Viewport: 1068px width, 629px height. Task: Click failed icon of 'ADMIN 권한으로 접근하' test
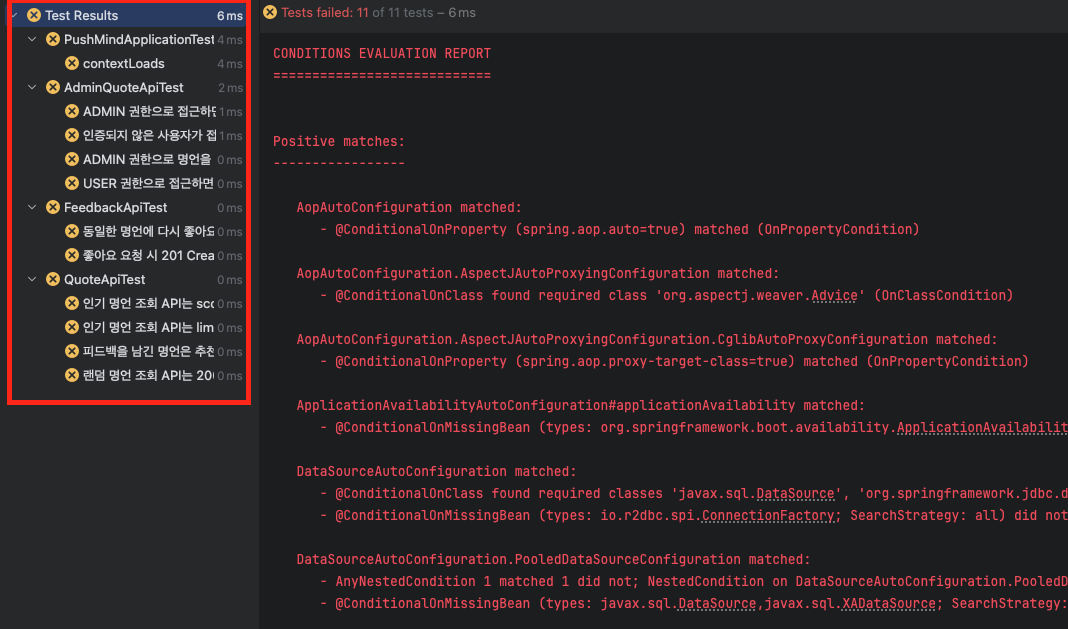coord(72,111)
